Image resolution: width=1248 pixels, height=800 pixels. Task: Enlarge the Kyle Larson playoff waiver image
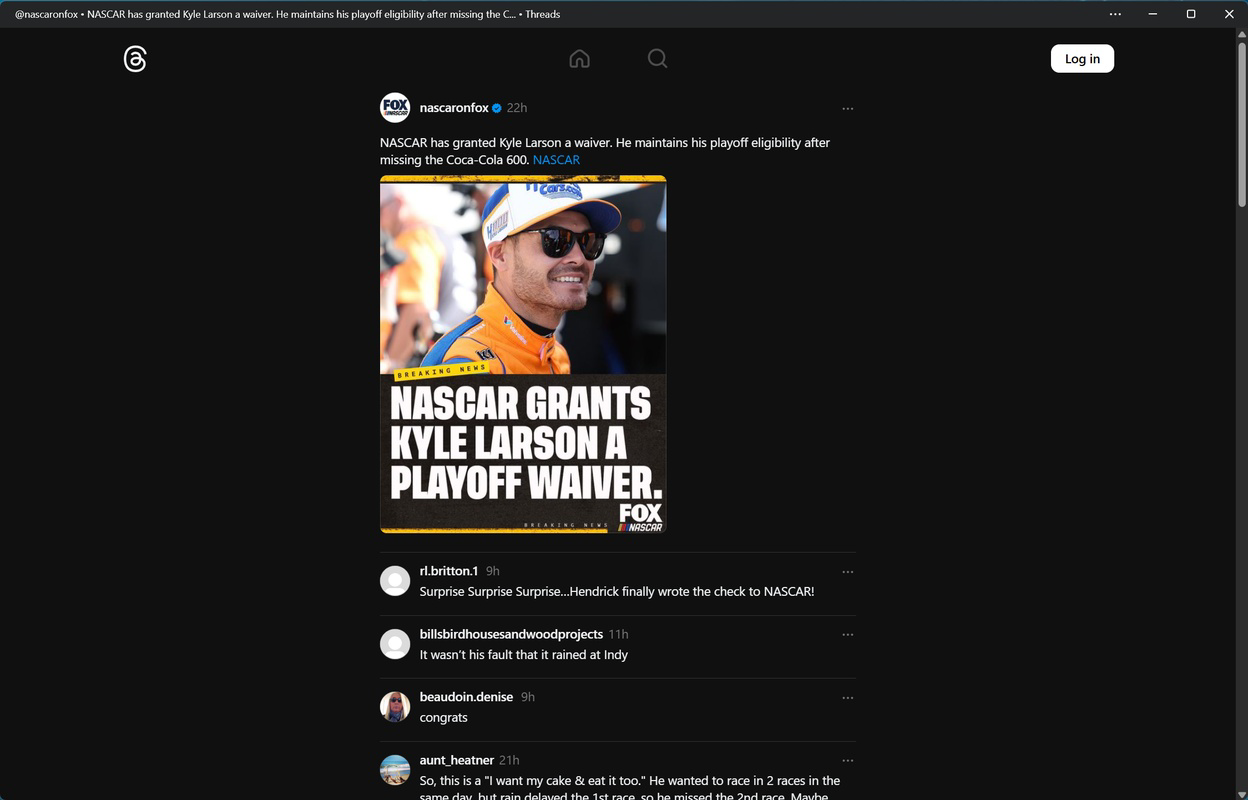(523, 354)
